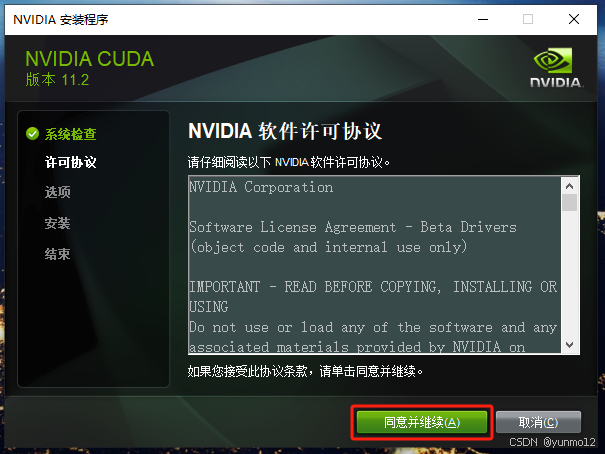Select the 系统检查 step in sidebar
Image resolution: width=605 pixels, height=454 pixels.
click(71, 134)
